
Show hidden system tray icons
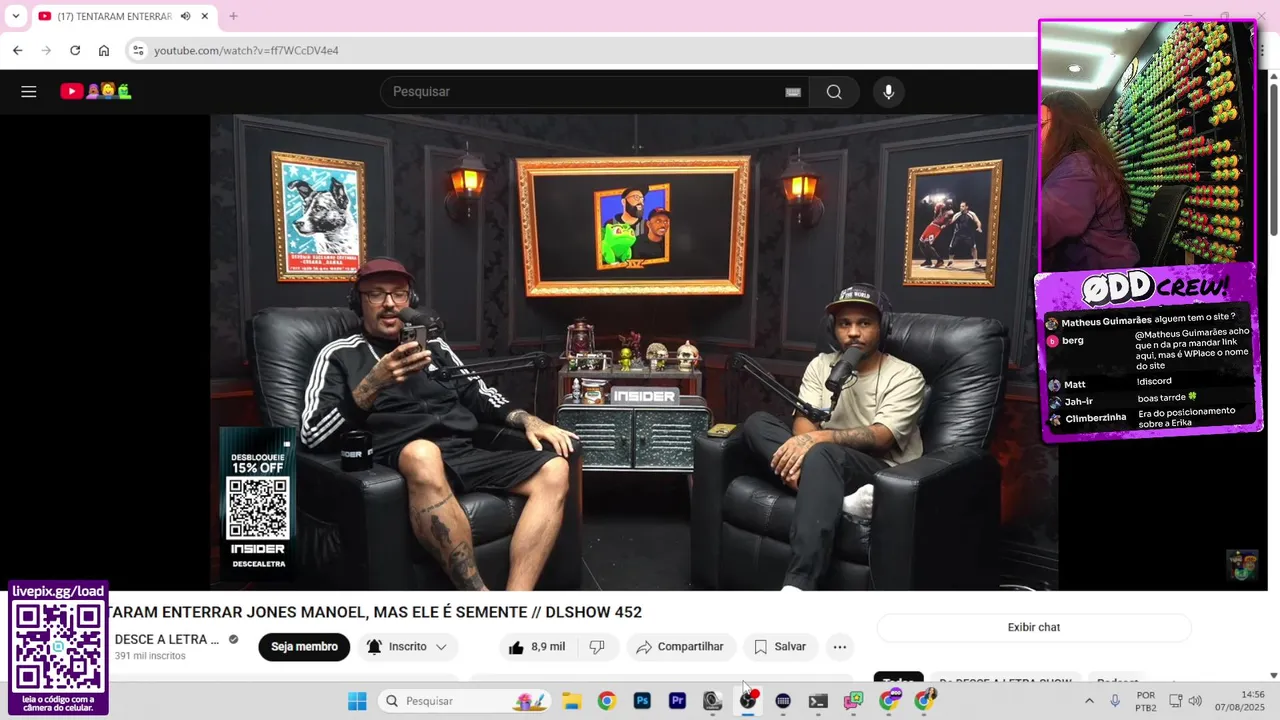coord(1089,701)
